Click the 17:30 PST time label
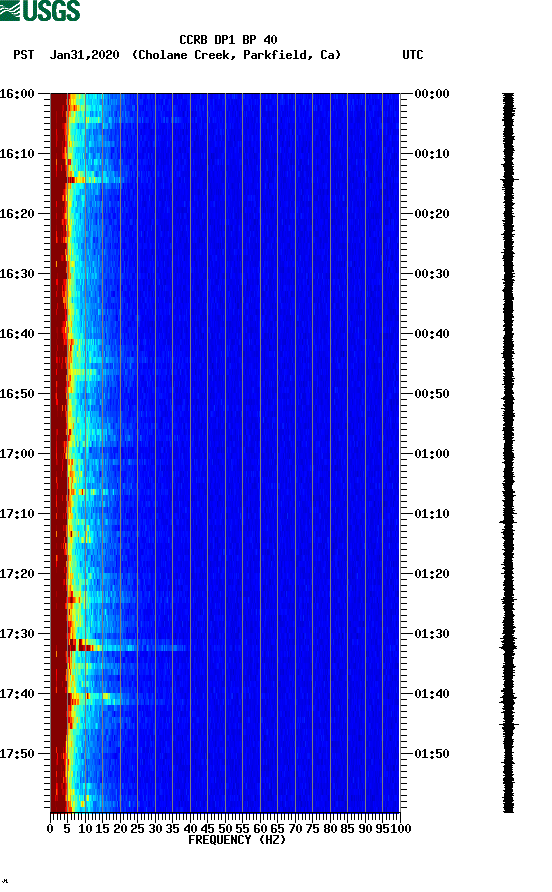 17,634
